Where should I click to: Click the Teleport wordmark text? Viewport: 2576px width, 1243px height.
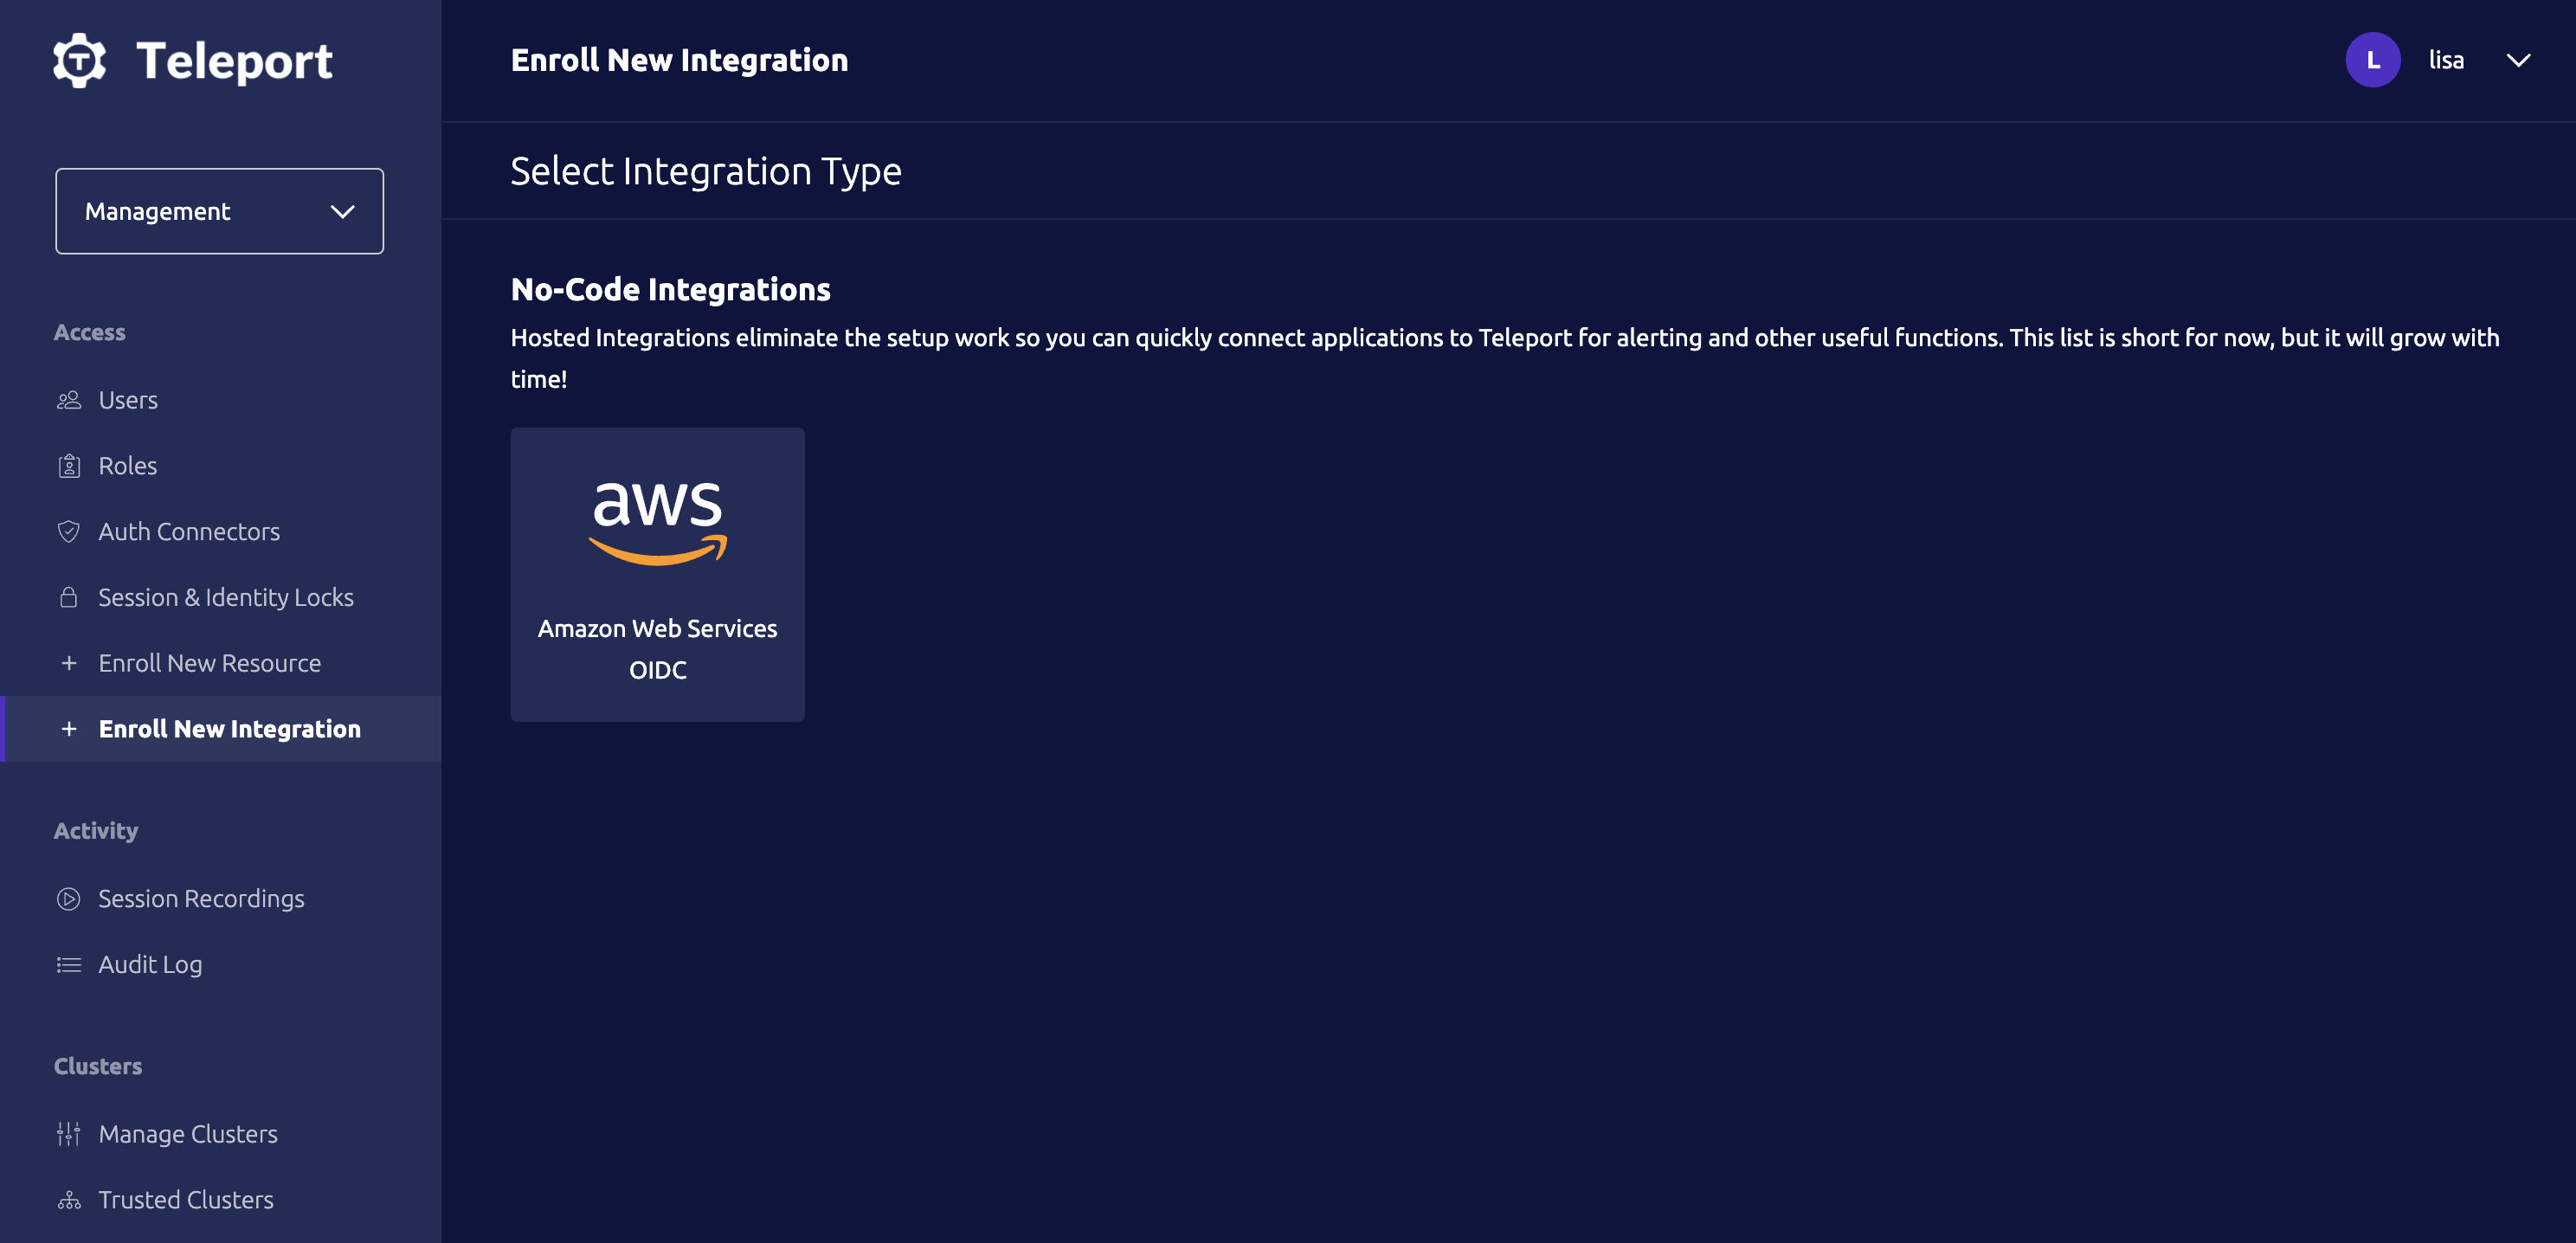[x=234, y=61]
